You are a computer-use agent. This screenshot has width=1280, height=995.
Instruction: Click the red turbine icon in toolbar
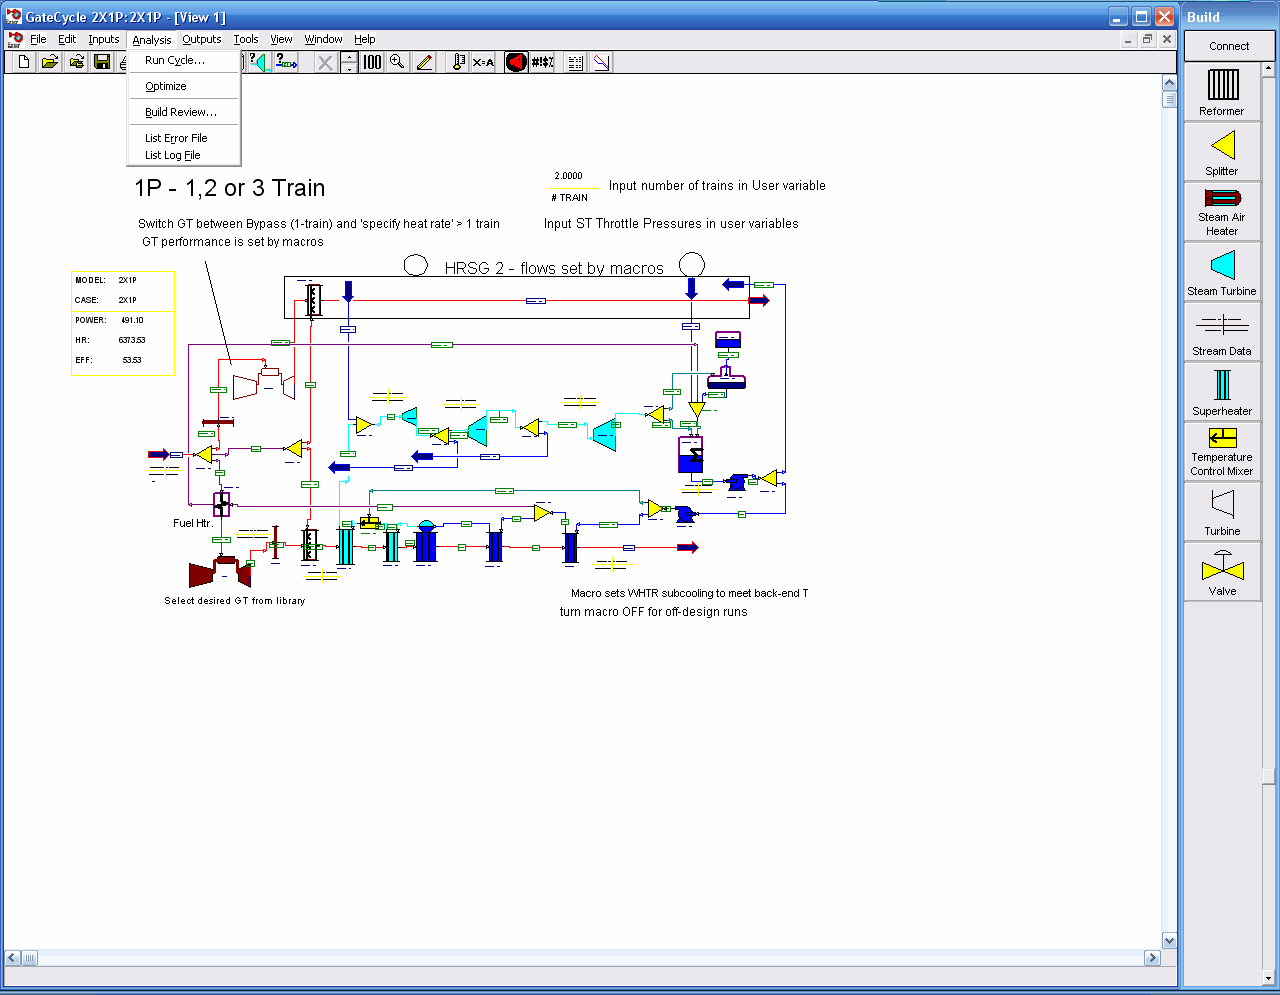point(516,62)
